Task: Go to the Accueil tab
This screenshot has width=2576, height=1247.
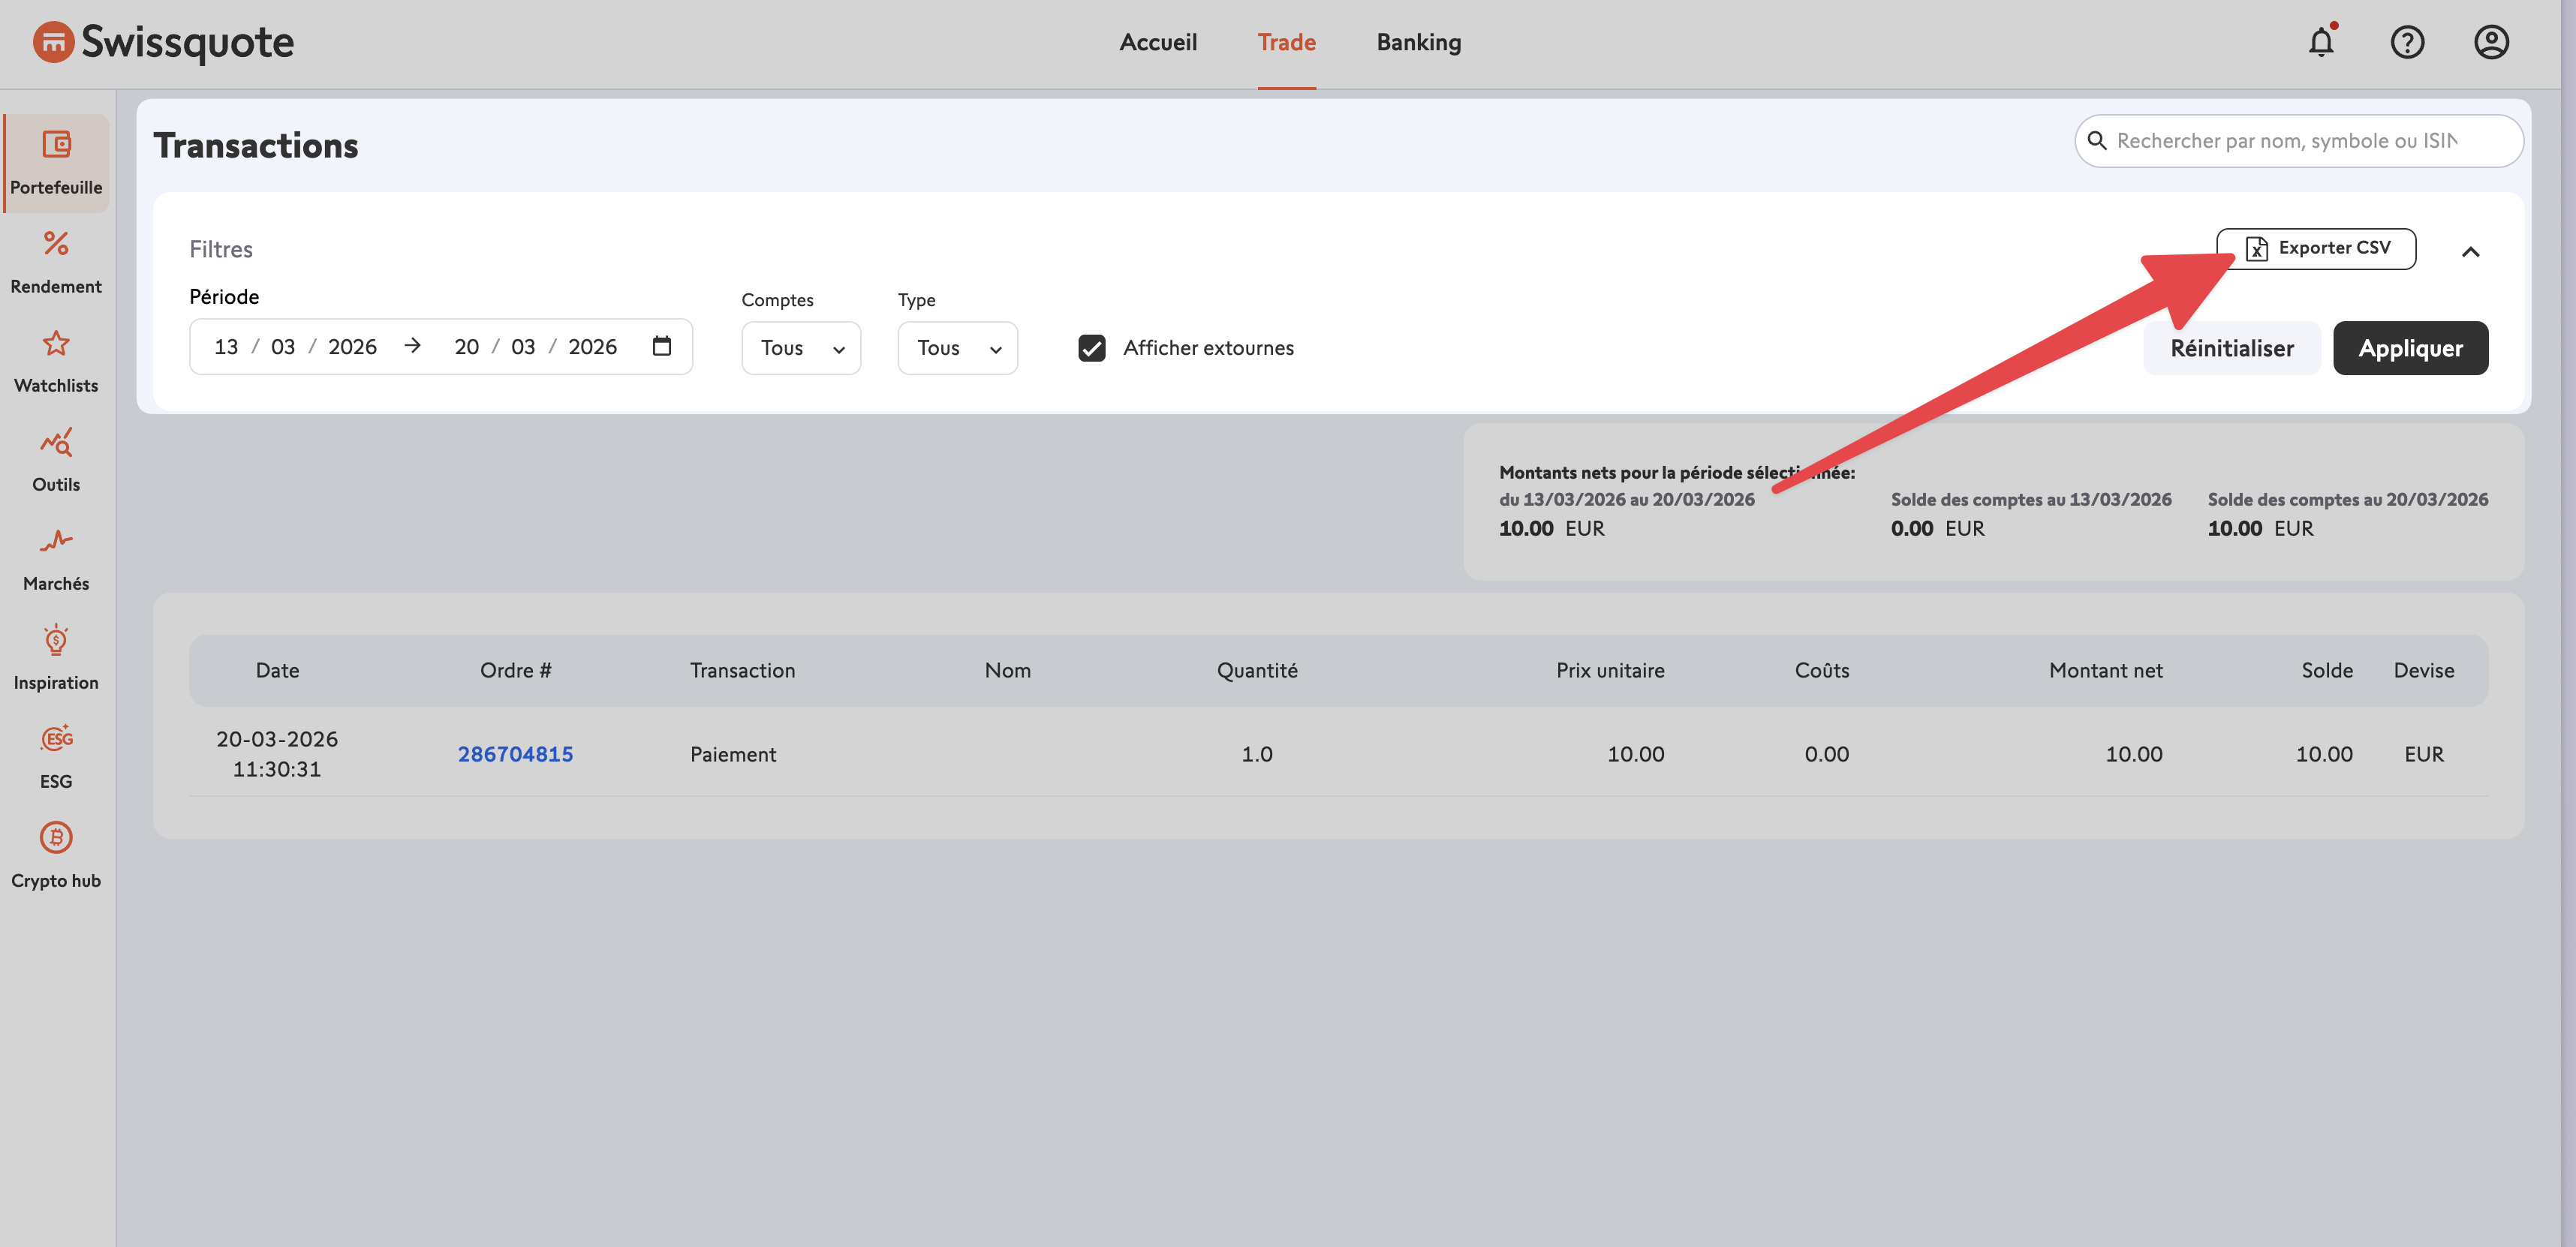Action: click(1157, 42)
